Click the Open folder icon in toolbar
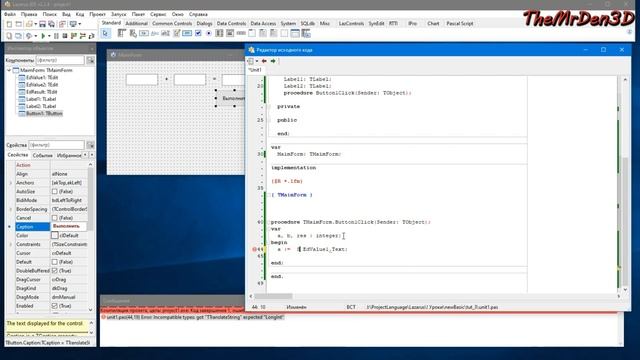 [29, 24]
